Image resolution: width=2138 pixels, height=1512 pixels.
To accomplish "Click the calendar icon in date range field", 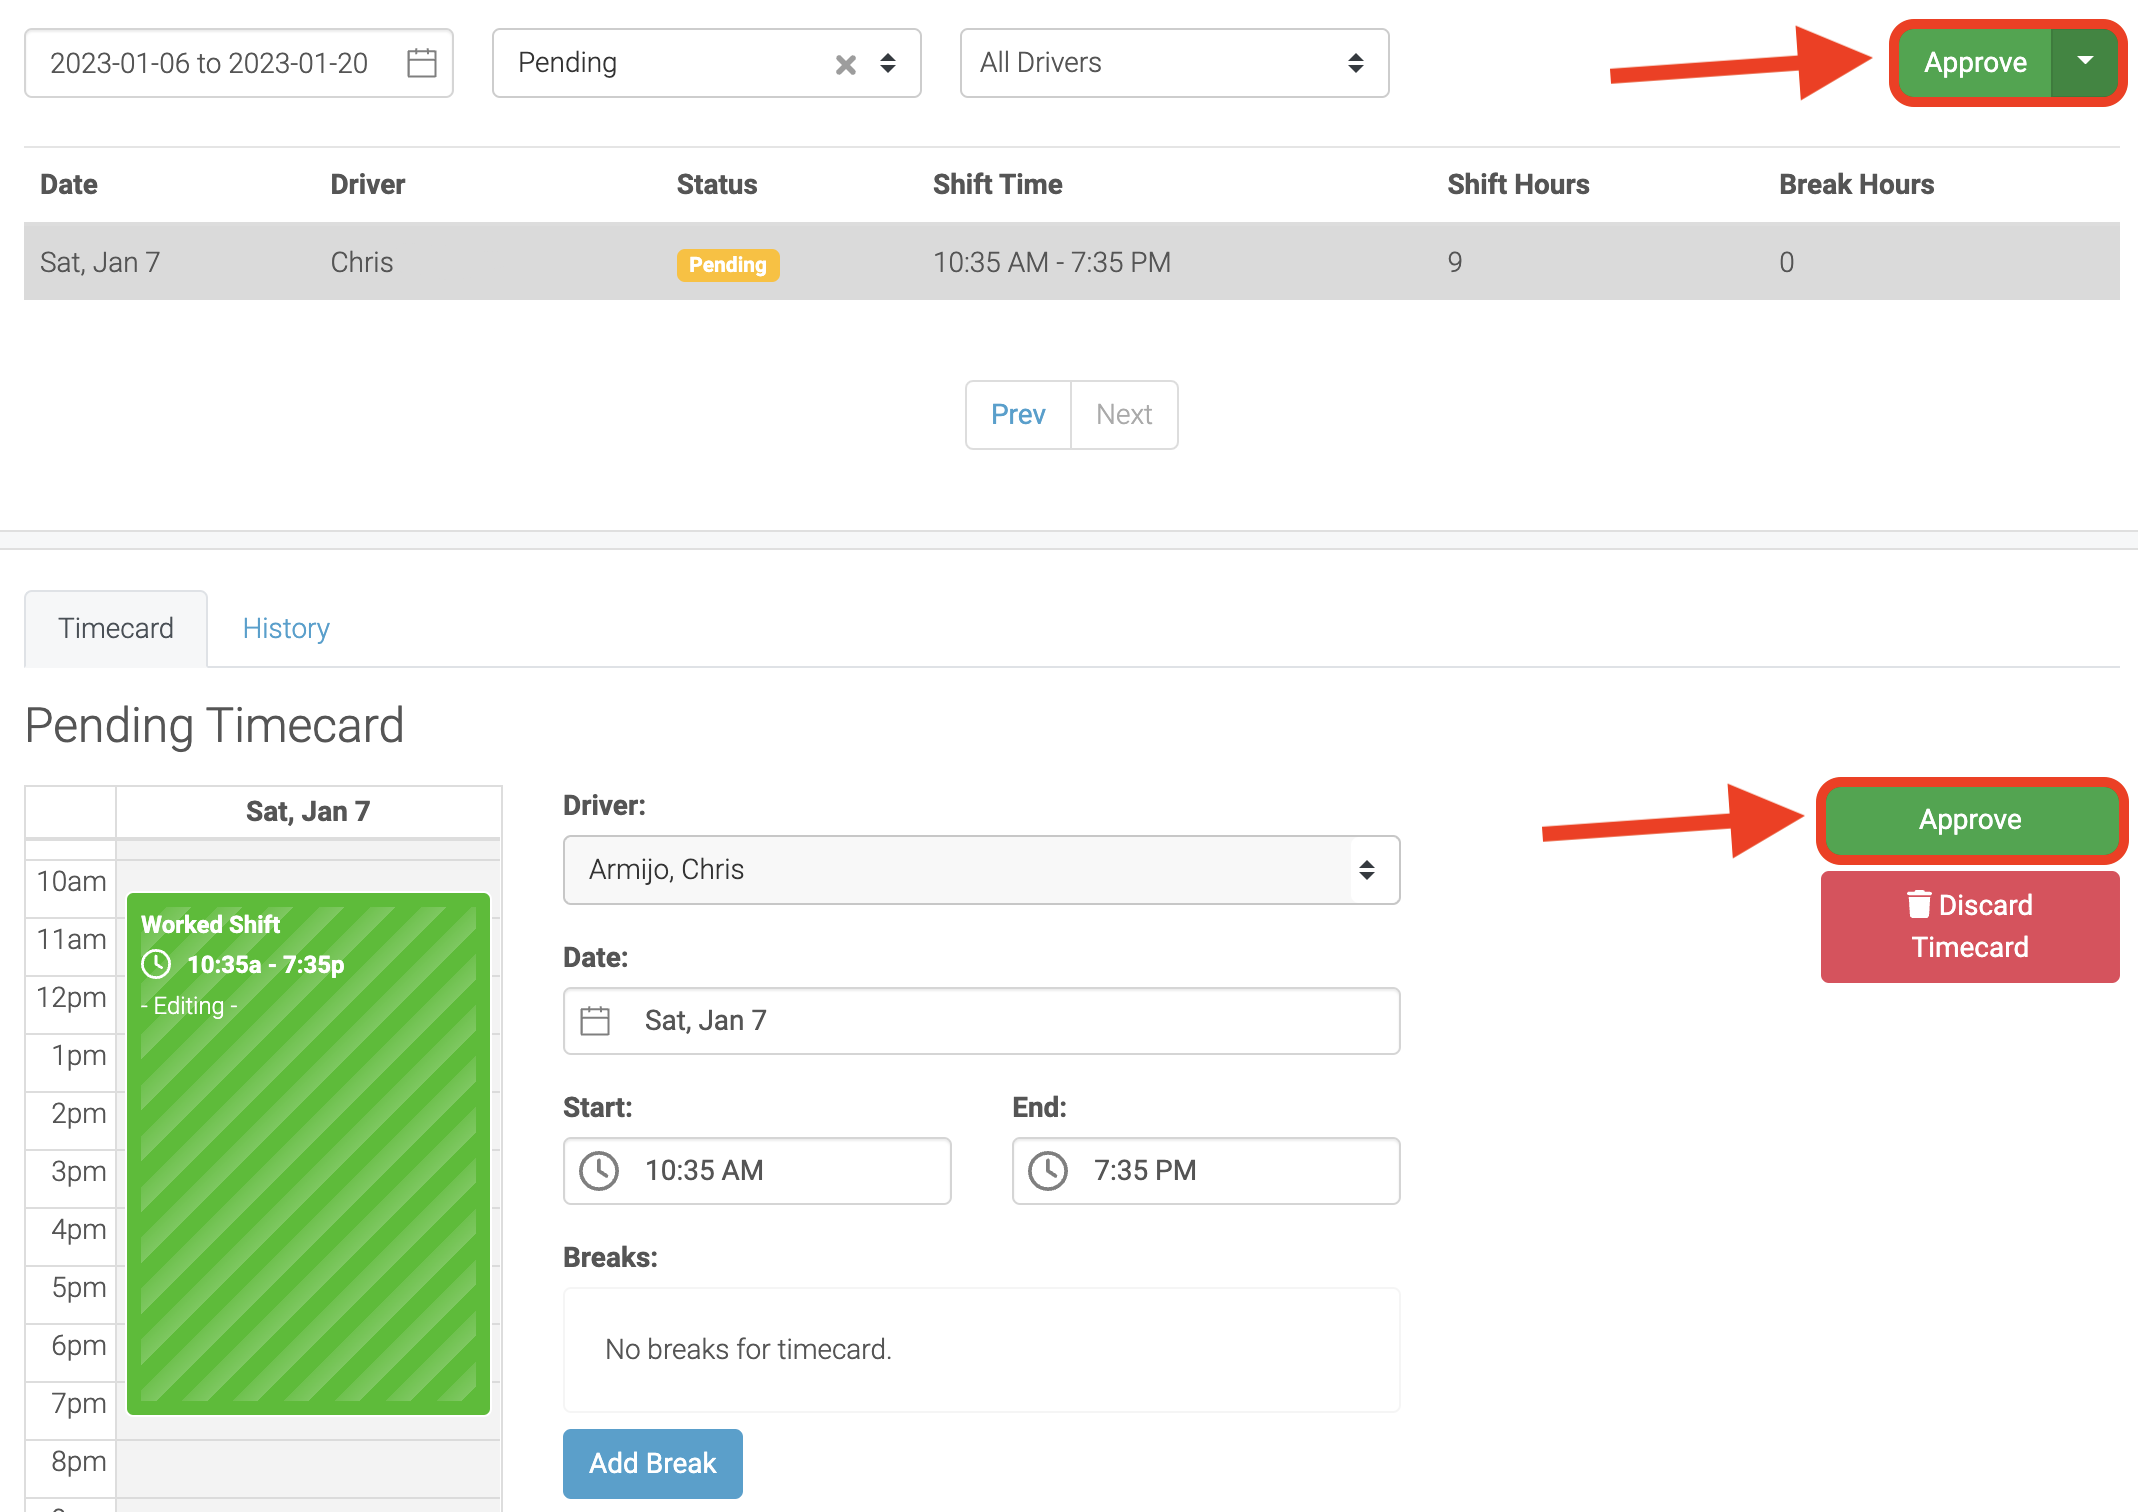I will pyautogui.click(x=422, y=63).
